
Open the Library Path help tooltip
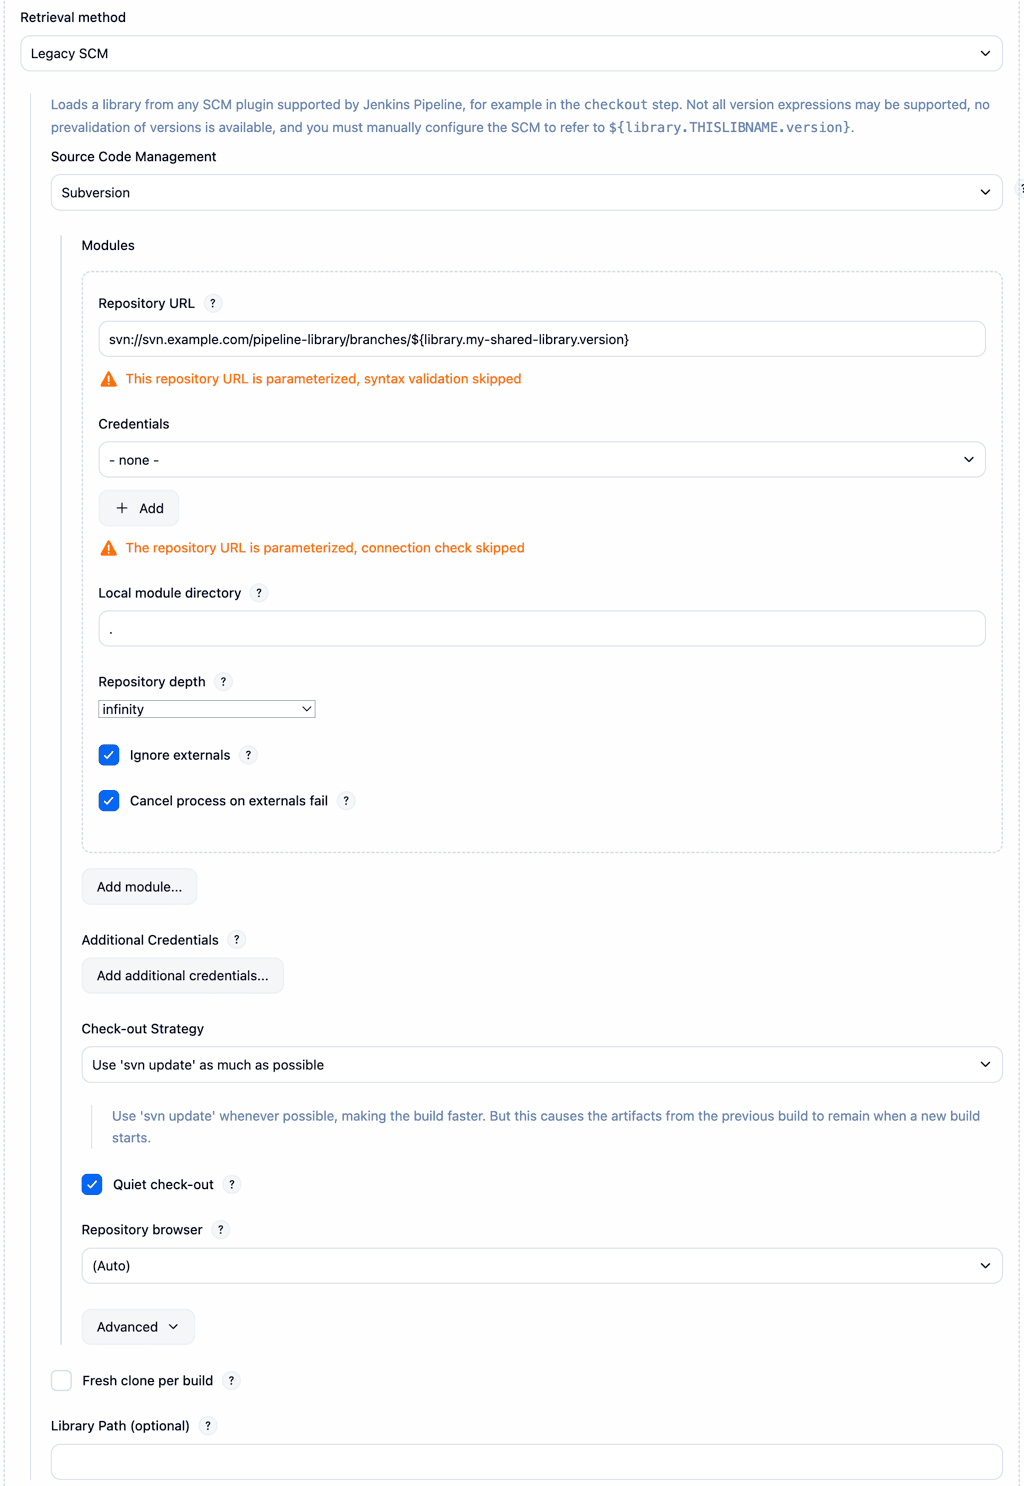click(x=208, y=1426)
